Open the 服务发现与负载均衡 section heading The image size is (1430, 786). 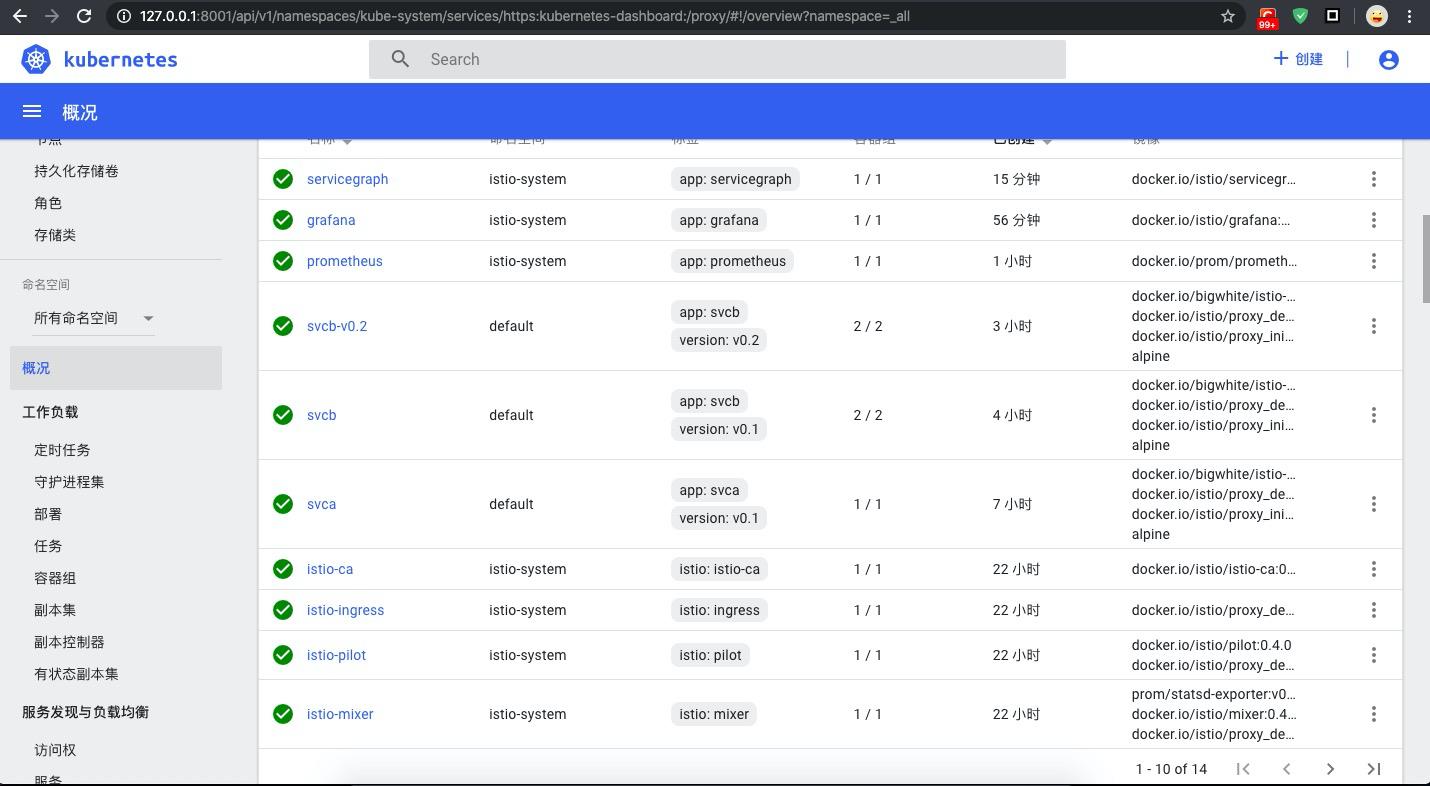[x=85, y=712]
